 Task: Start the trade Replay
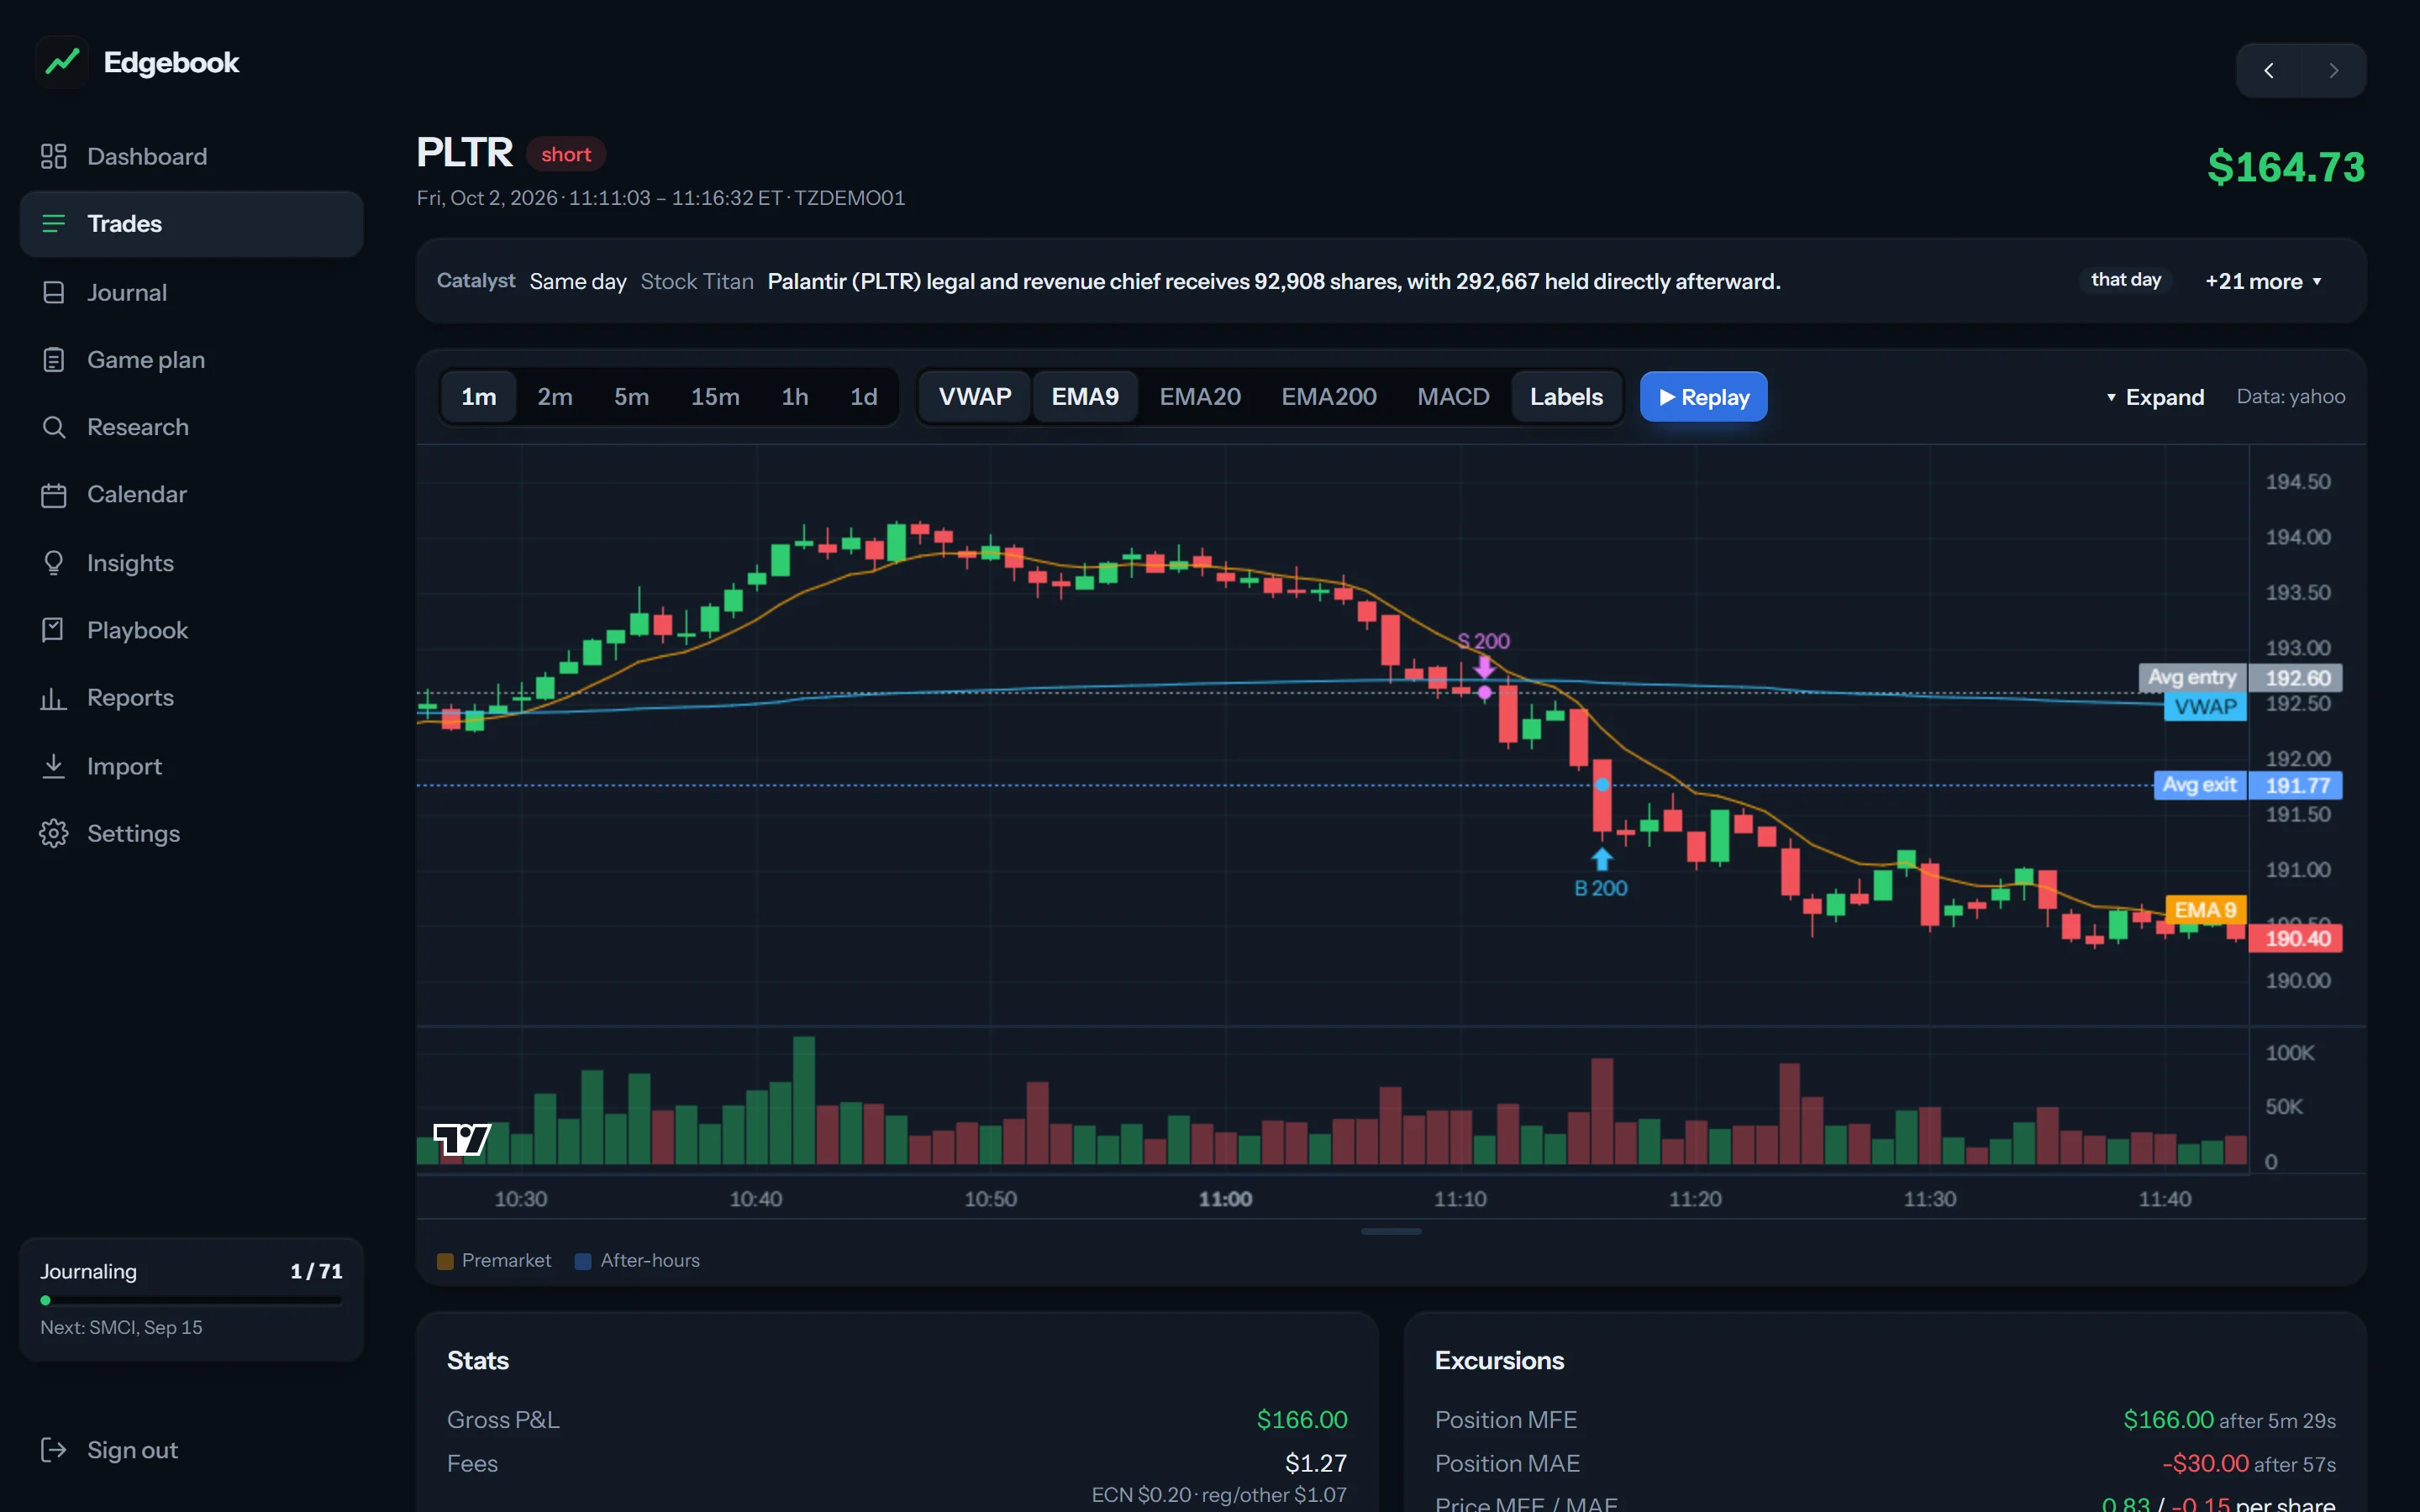(1703, 397)
